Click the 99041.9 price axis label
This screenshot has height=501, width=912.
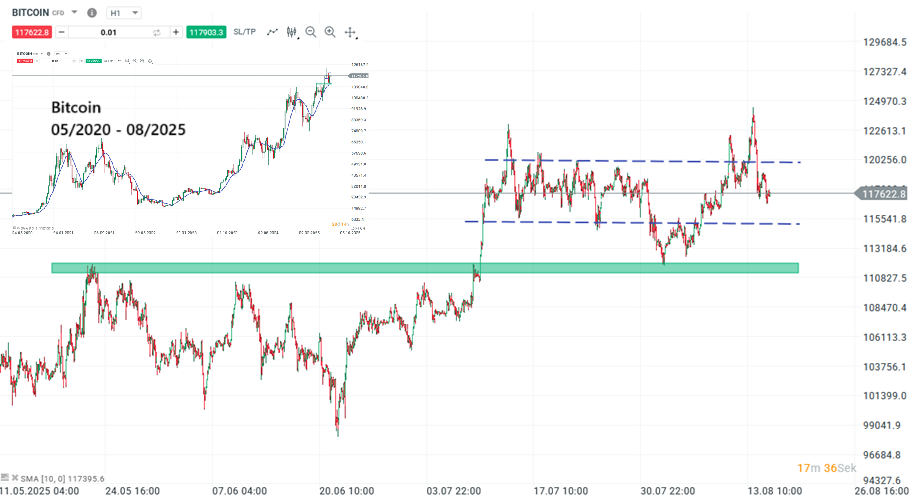click(x=885, y=425)
